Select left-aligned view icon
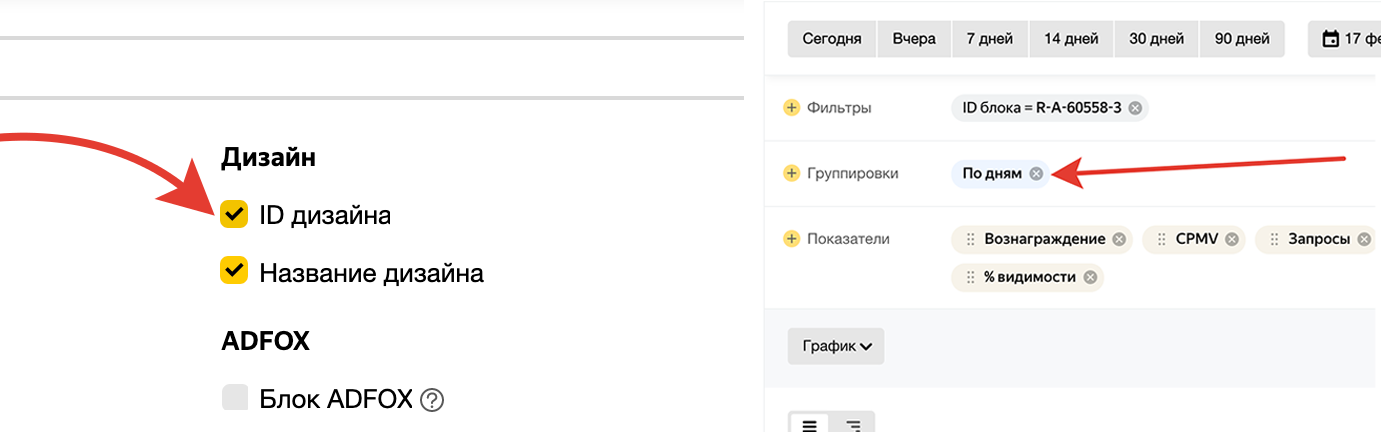This screenshot has height=432, width=1381. (809, 425)
